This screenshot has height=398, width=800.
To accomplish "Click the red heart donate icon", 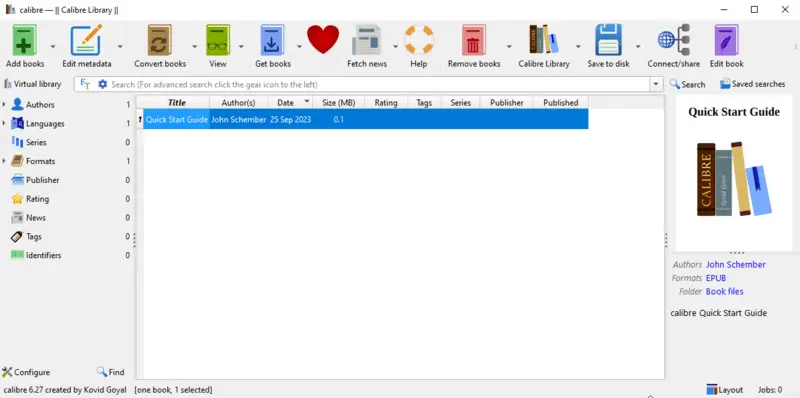I will pyautogui.click(x=323, y=39).
